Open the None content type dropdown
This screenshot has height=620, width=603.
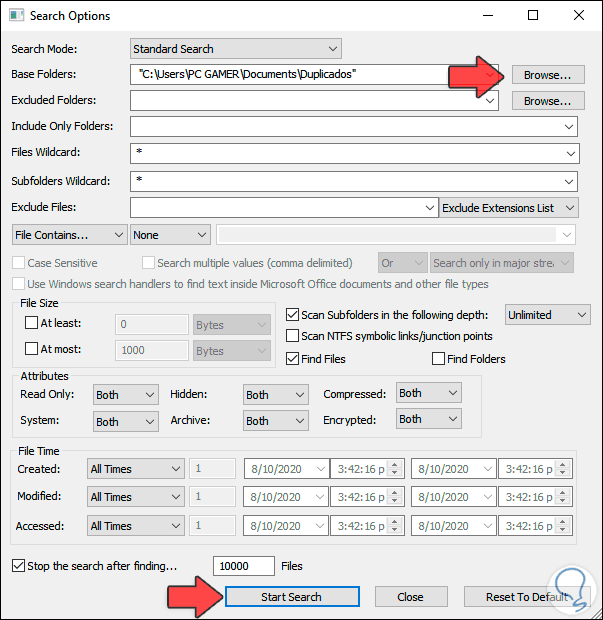pos(170,235)
